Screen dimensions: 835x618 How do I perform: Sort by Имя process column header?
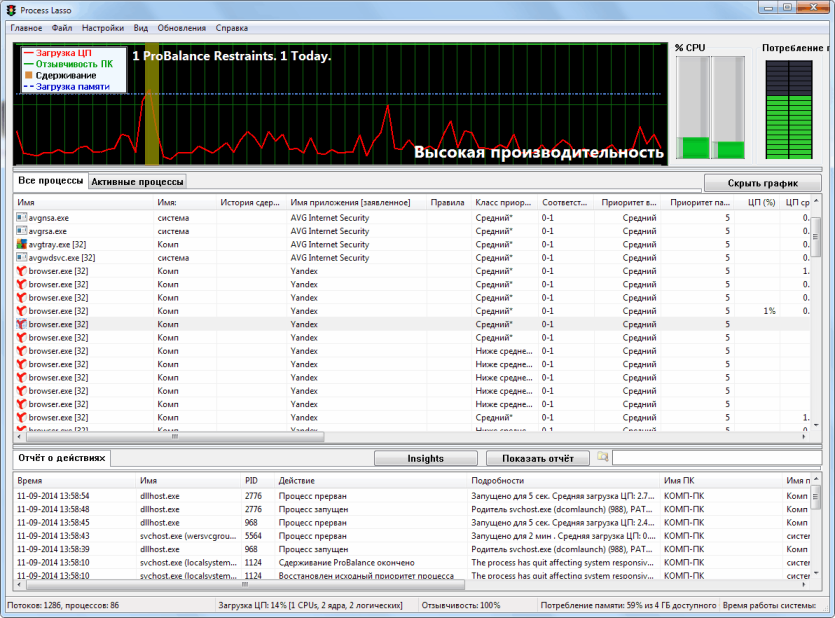(x=83, y=202)
